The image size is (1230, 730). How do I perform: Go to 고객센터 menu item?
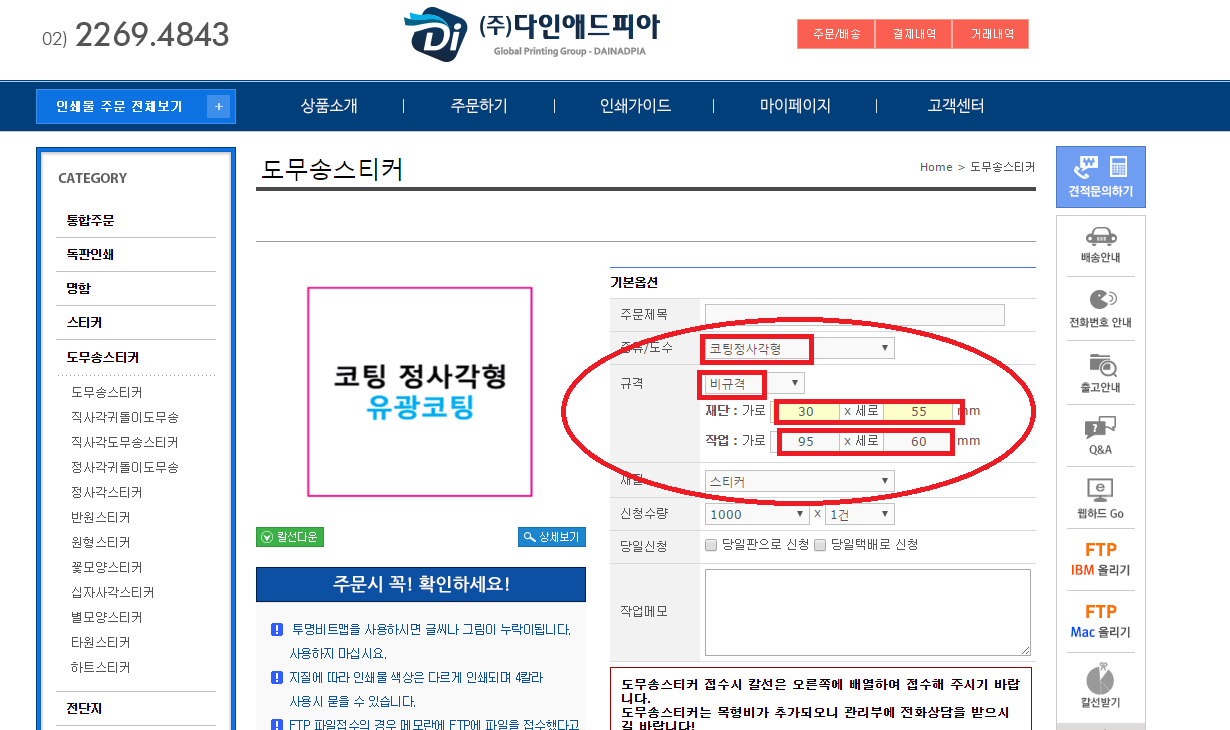956,106
